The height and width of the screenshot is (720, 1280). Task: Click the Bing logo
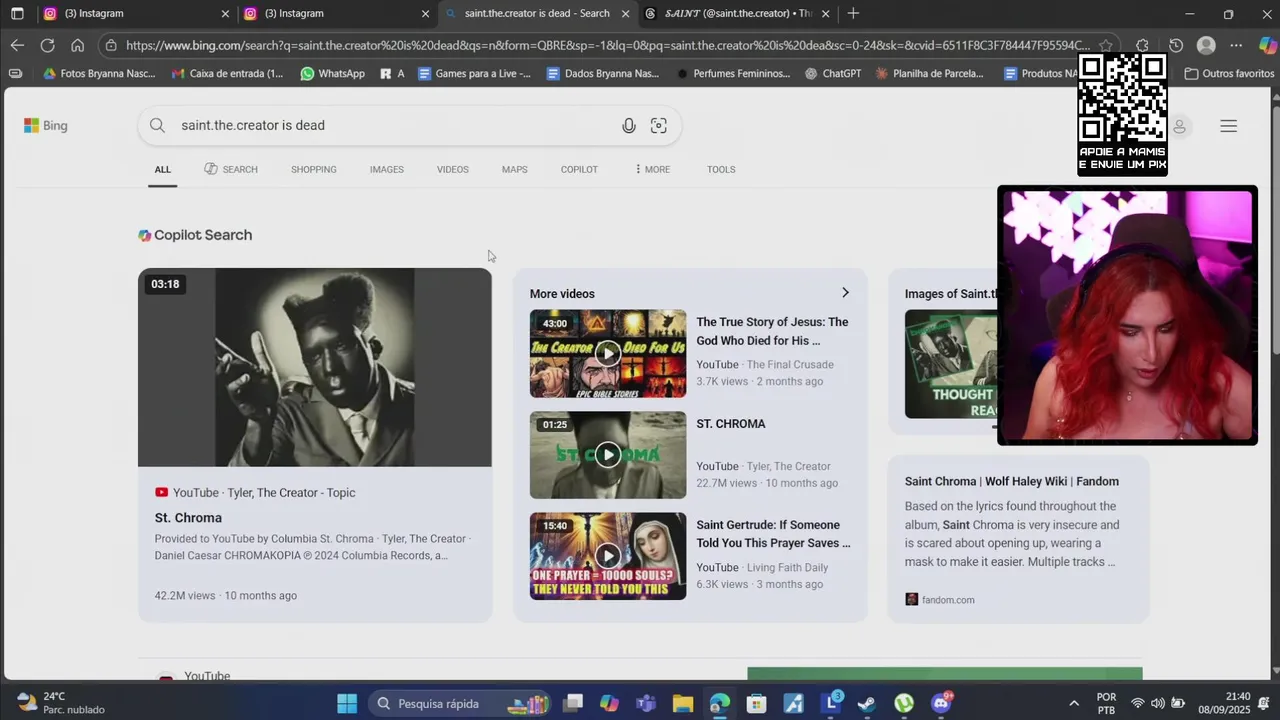click(46, 125)
